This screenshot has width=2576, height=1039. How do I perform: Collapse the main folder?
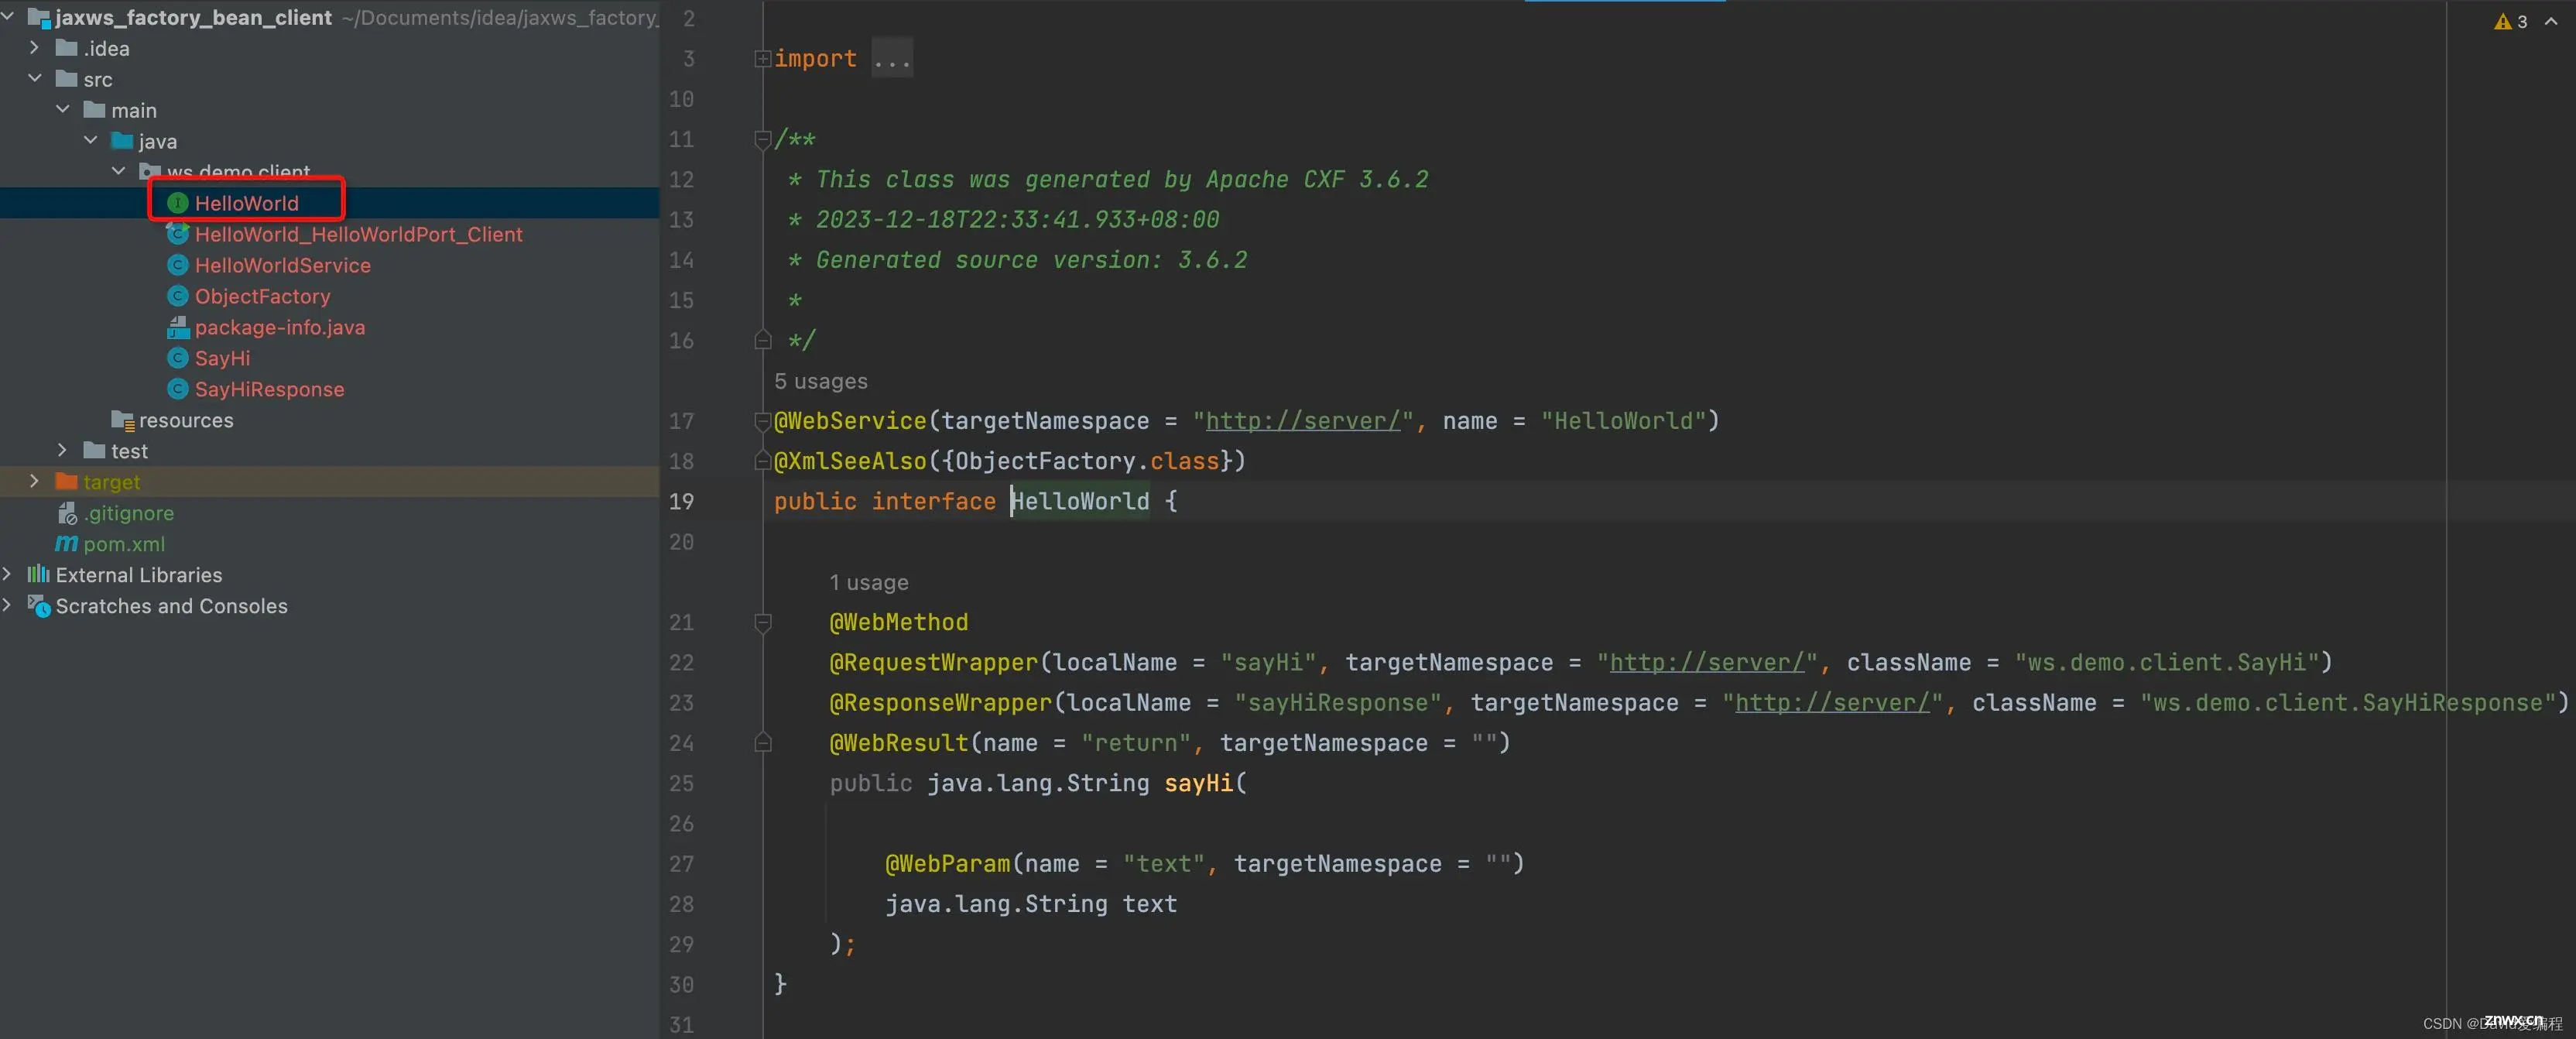[63, 110]
